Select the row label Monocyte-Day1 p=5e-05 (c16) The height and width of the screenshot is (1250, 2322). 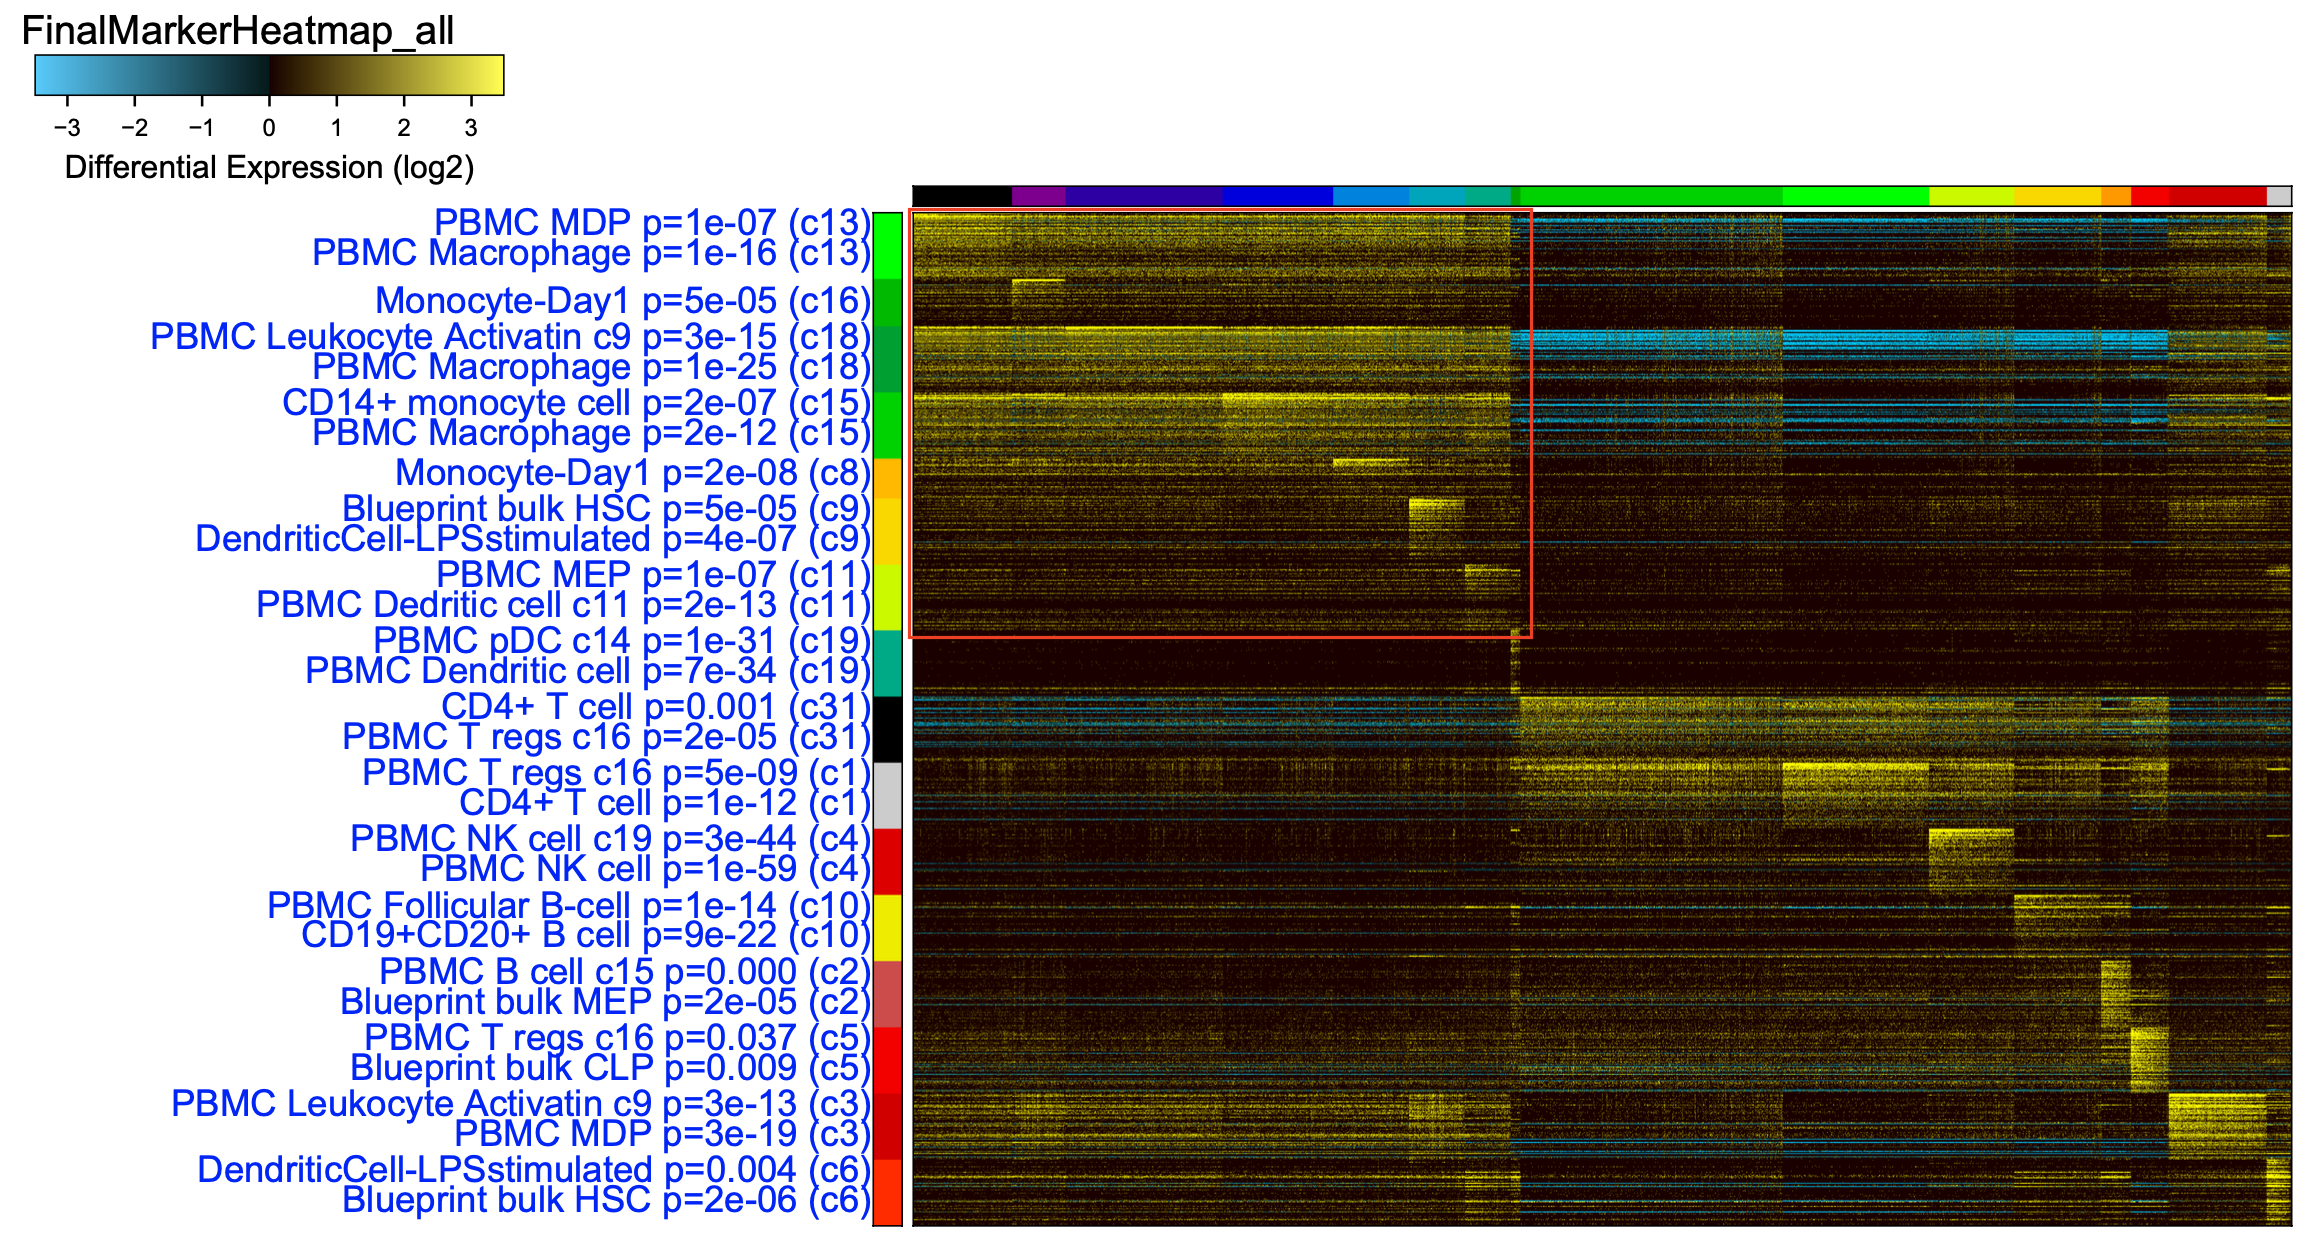pyautogui.click(x=623, y=300)
